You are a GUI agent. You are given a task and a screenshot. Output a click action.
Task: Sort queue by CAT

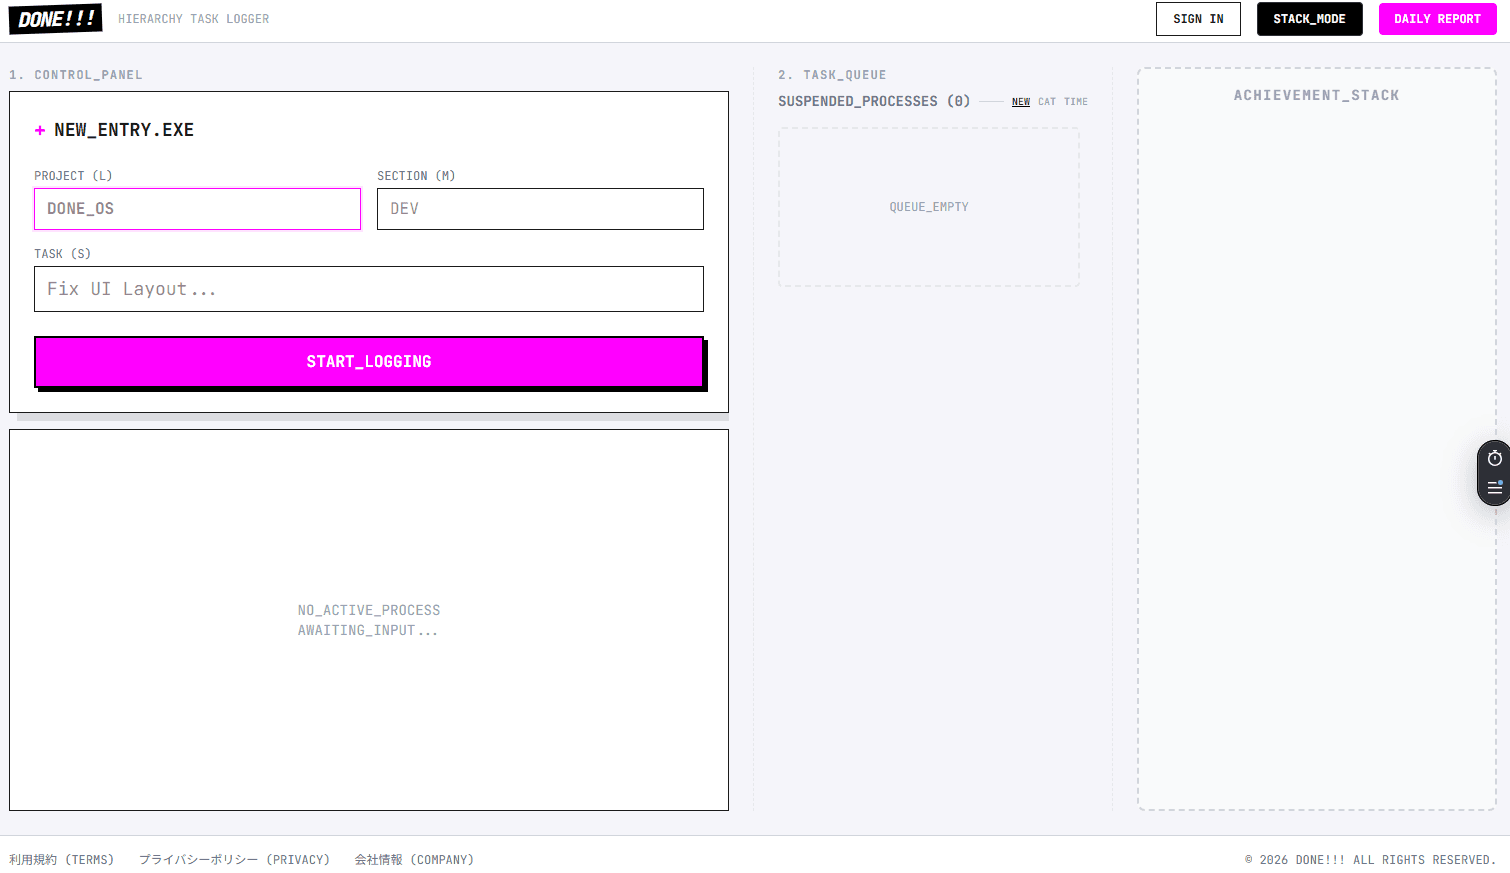(1046, 102)
